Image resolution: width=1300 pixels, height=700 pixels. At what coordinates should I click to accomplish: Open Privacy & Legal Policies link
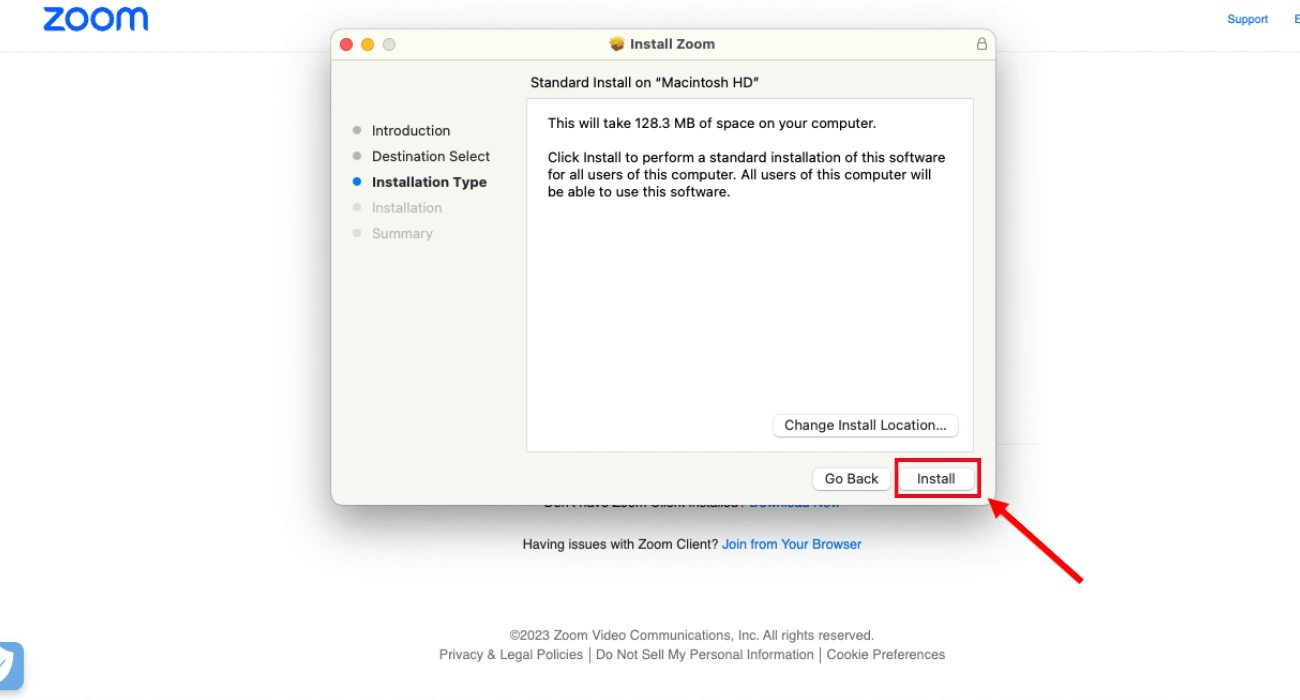pos(510,654)
